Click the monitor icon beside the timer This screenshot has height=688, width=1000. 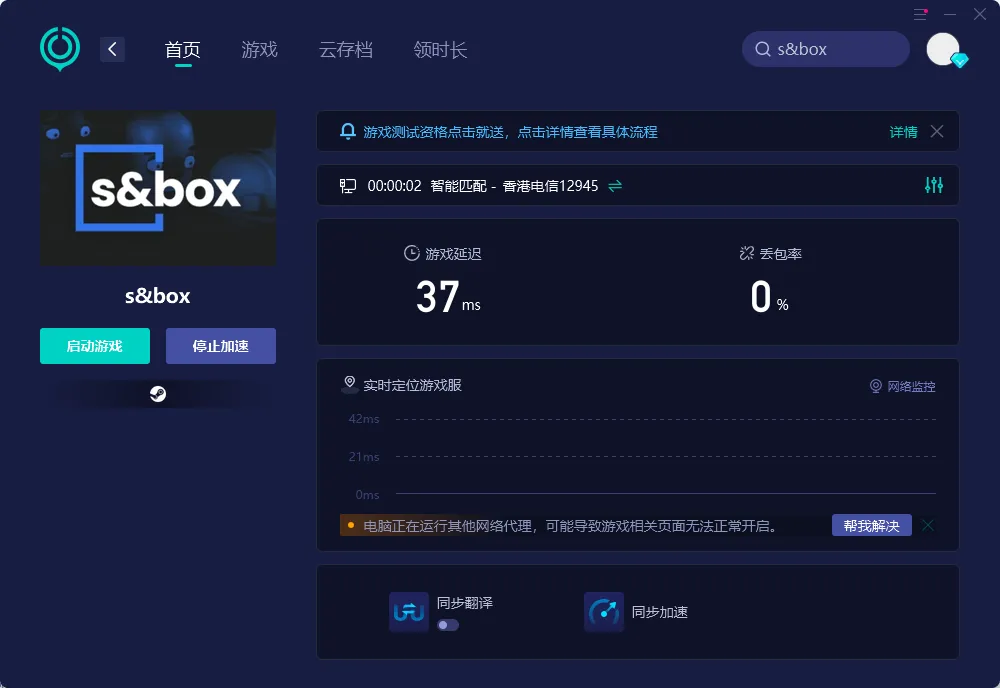[348, 186]
